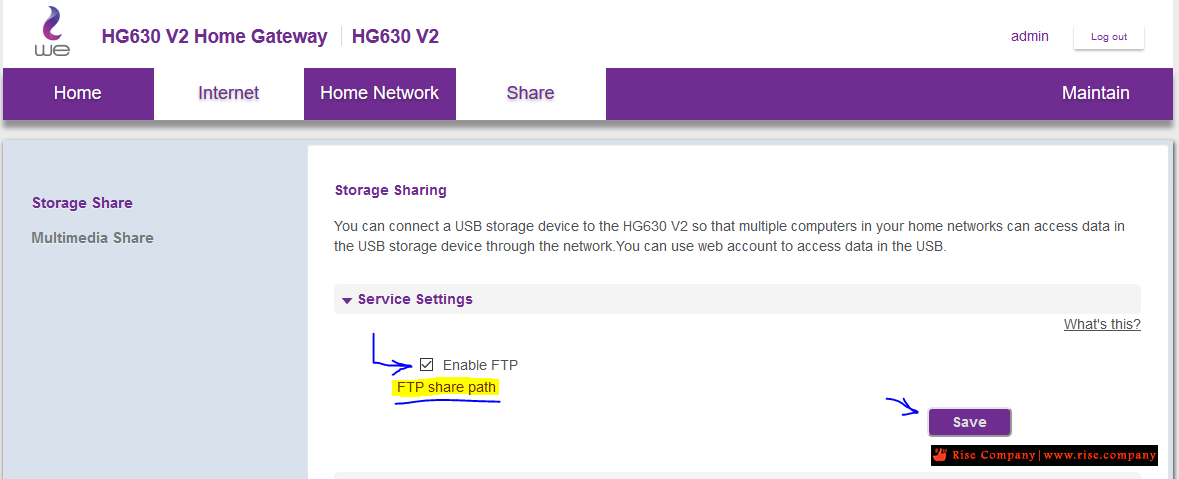This screenshot has width=1179, height=479.
Task: Click the highlighted FTP share path
Action: click(447, 387)
